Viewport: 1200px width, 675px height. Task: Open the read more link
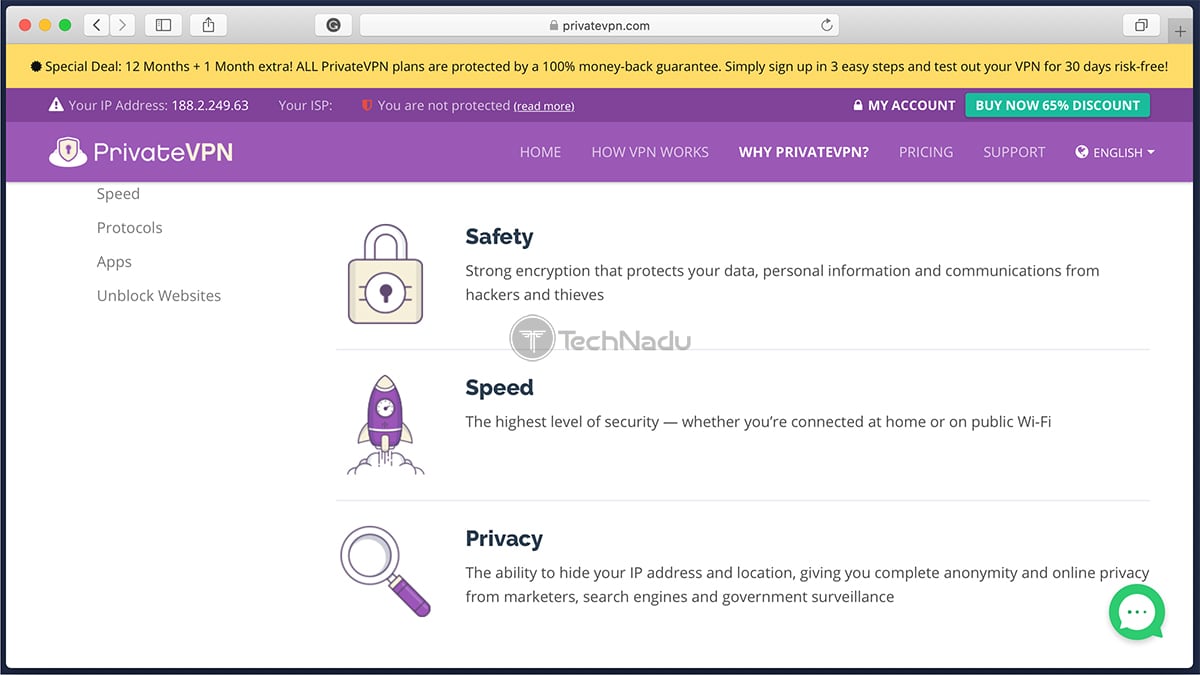point(544,106)
